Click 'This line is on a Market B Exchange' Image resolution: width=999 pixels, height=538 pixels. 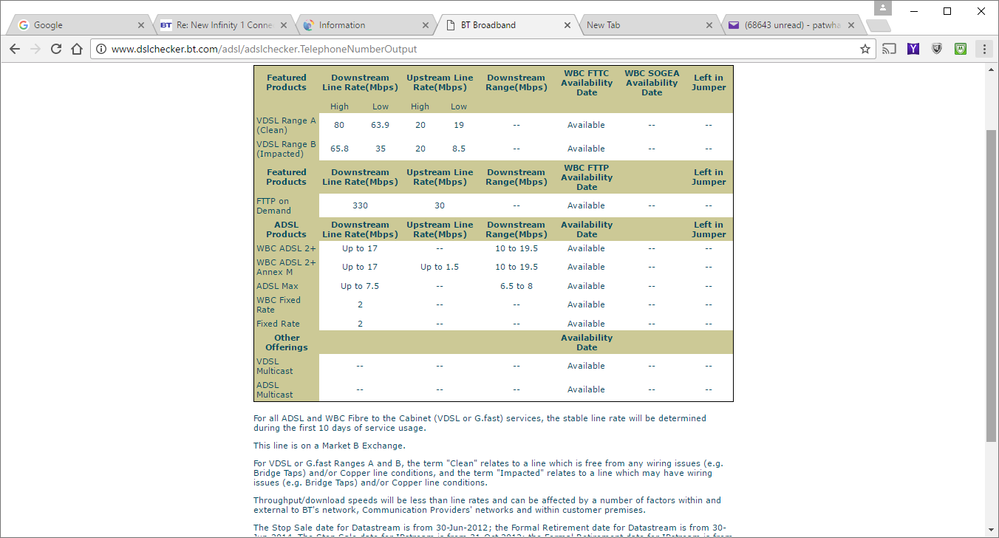coord(329,446)
